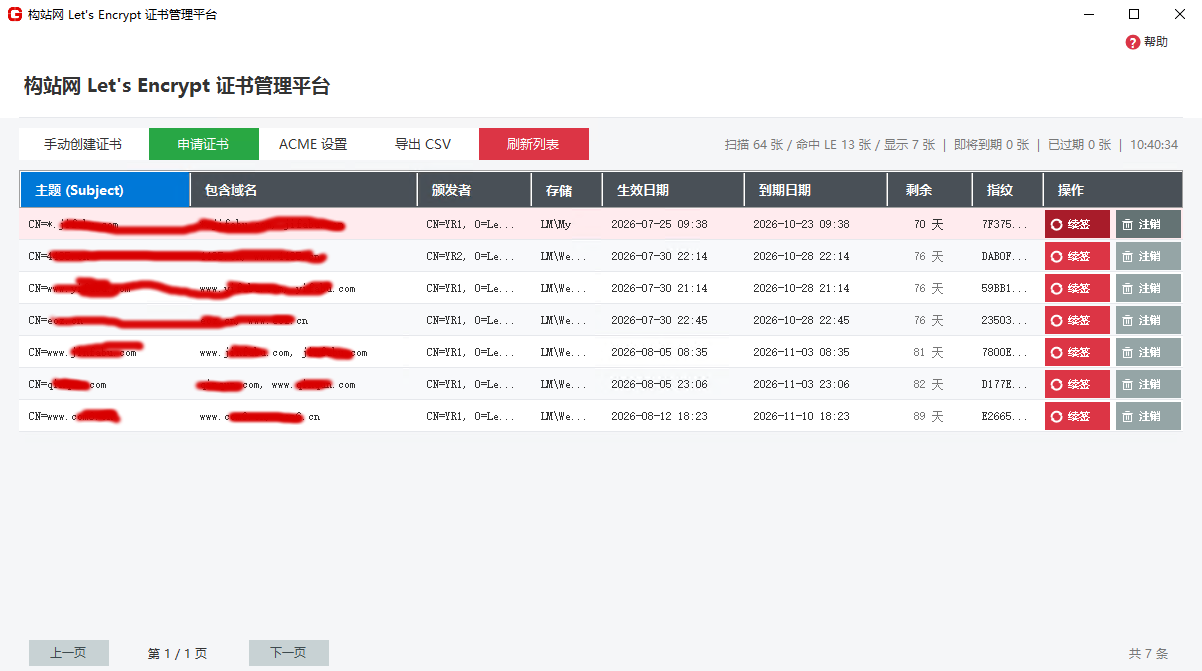Click the red 刷新列表 button
This screenshot has width=1202, height=671.
(534, 144)
